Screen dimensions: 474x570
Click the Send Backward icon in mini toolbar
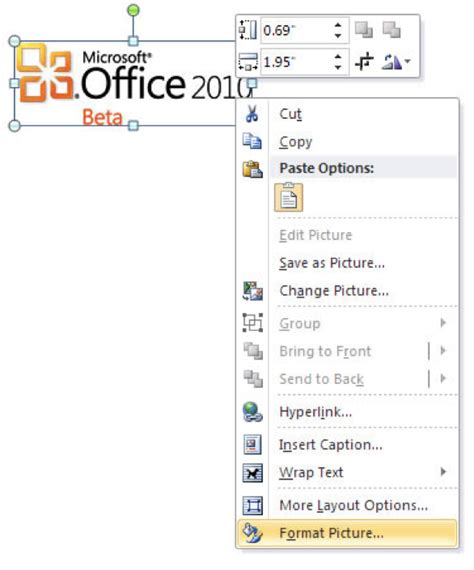391,30
